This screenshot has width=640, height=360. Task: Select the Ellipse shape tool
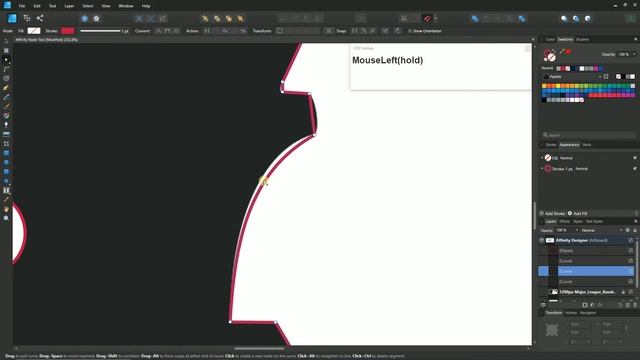click(6, 162)
